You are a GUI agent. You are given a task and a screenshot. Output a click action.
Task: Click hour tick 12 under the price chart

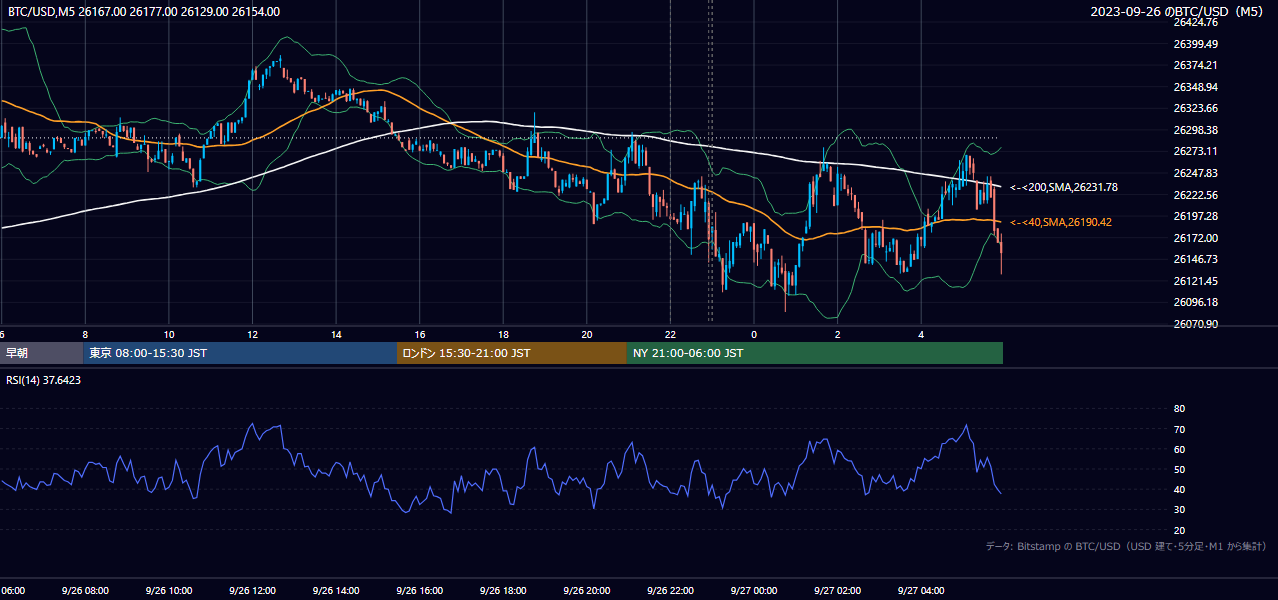[252, 334]
